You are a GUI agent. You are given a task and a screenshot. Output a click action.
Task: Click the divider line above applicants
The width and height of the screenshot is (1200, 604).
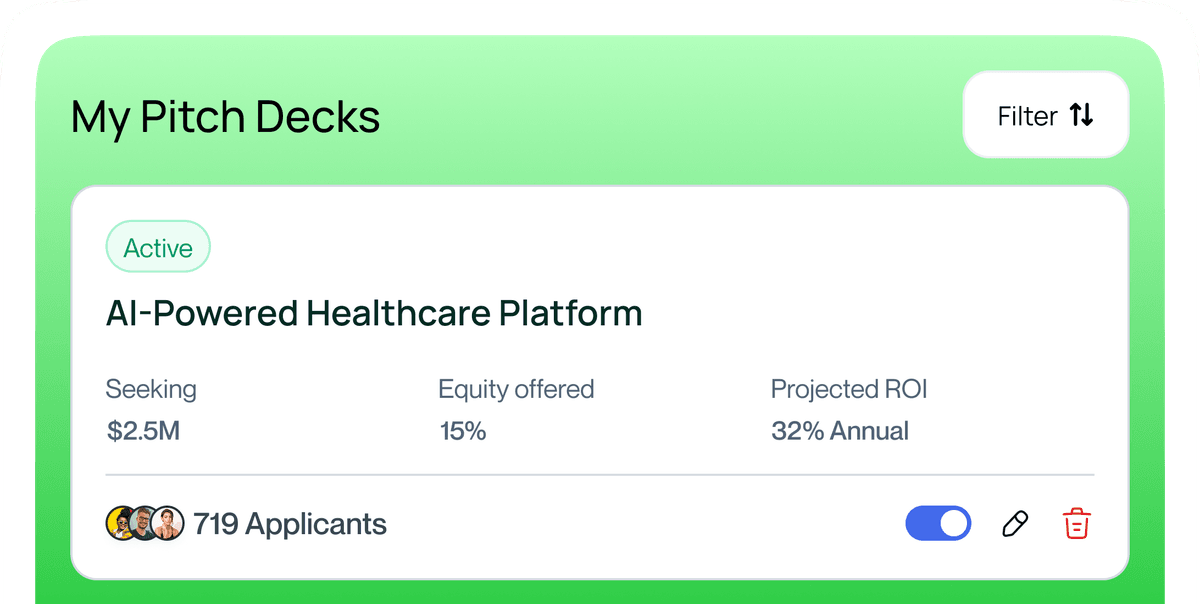600,475
